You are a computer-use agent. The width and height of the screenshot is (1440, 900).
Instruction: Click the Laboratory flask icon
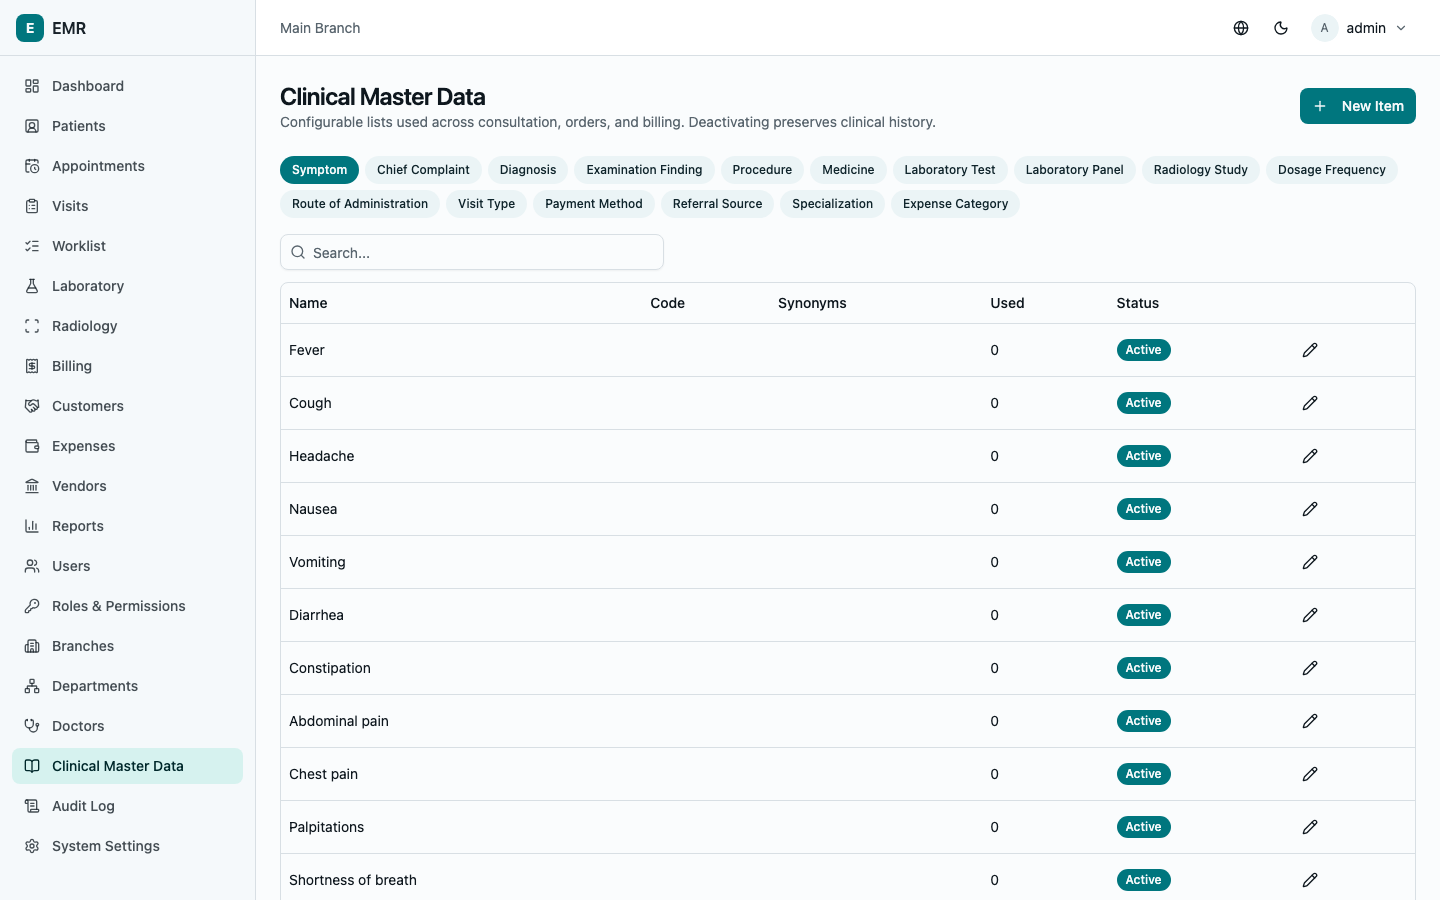click(32, 286)
